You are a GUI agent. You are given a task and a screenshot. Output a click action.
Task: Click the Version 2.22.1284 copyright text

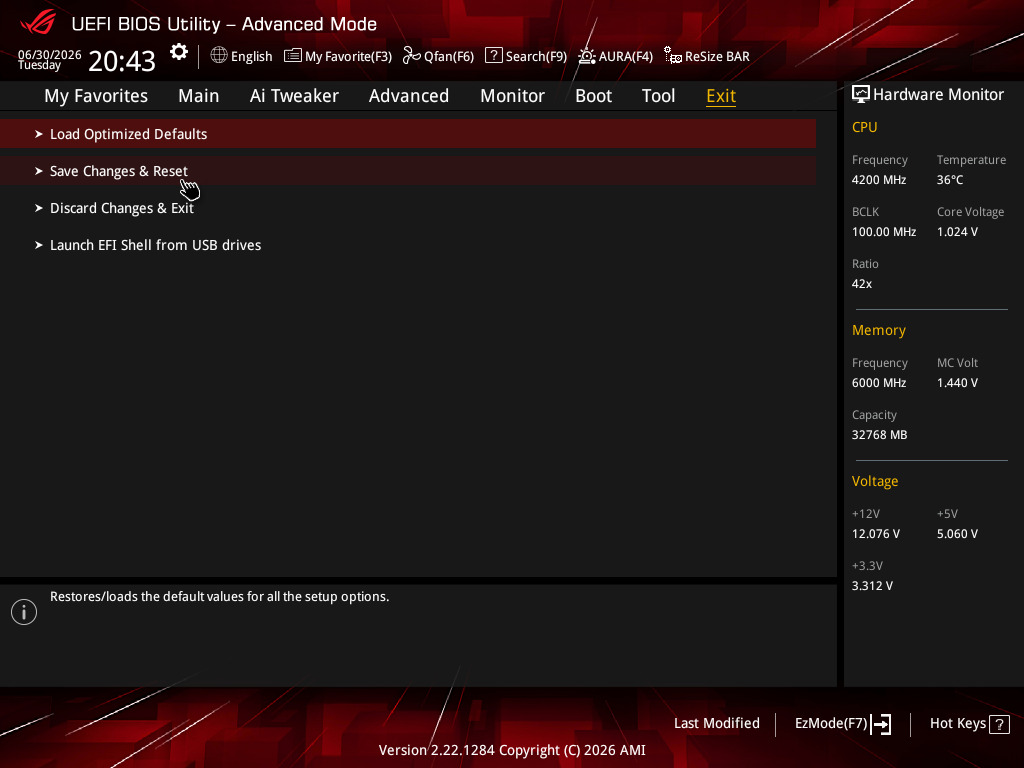[512, 750]
